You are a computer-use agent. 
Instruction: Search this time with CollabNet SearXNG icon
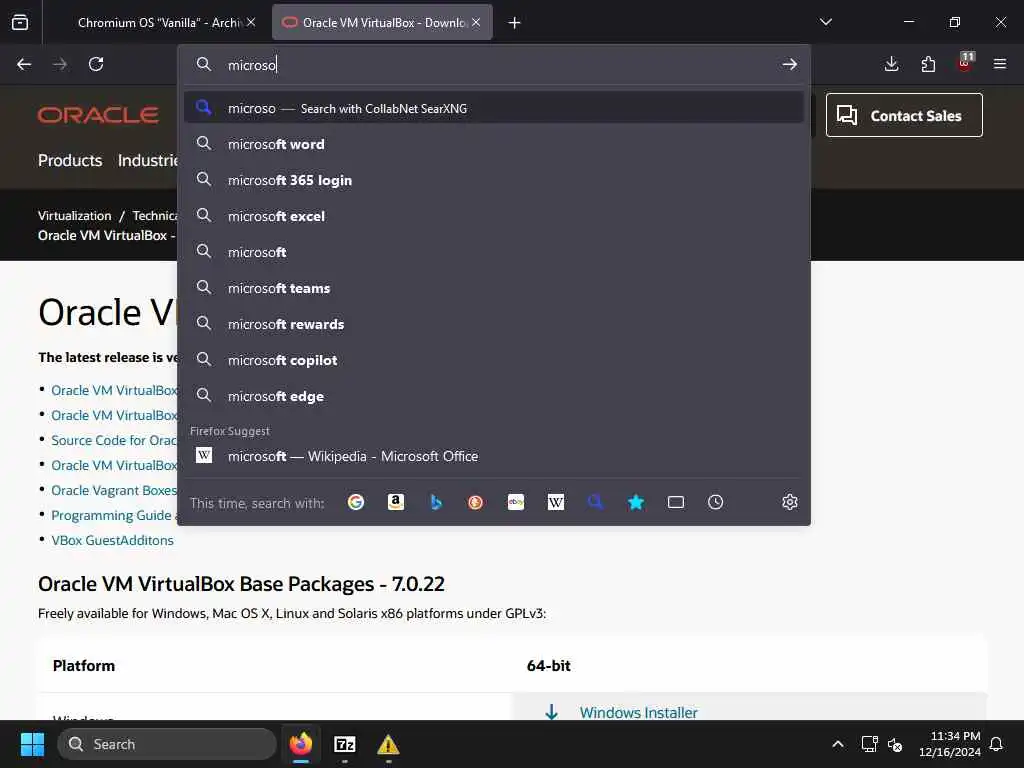pos(596,502)
